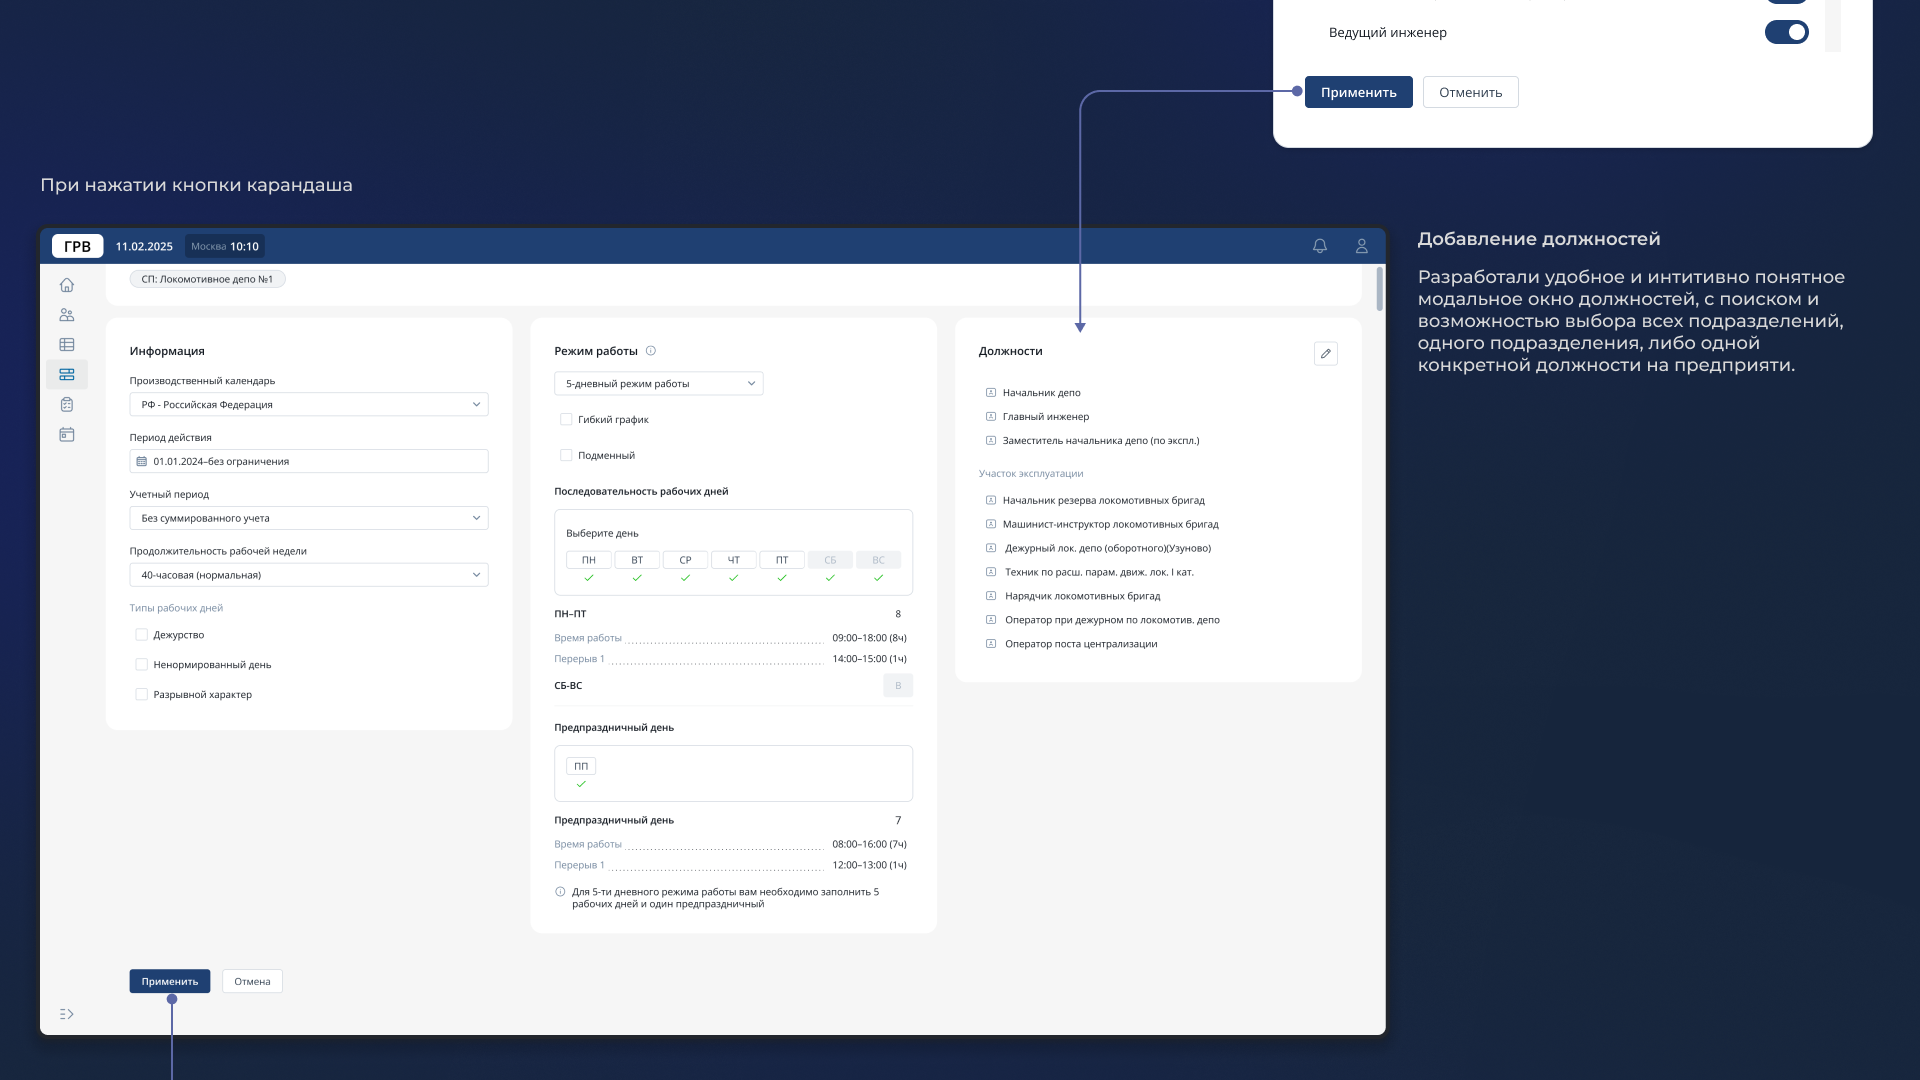Screen dimensions: 1920x1080
Task: Open the Учетный период dropdown
Action: pos(309,518)
